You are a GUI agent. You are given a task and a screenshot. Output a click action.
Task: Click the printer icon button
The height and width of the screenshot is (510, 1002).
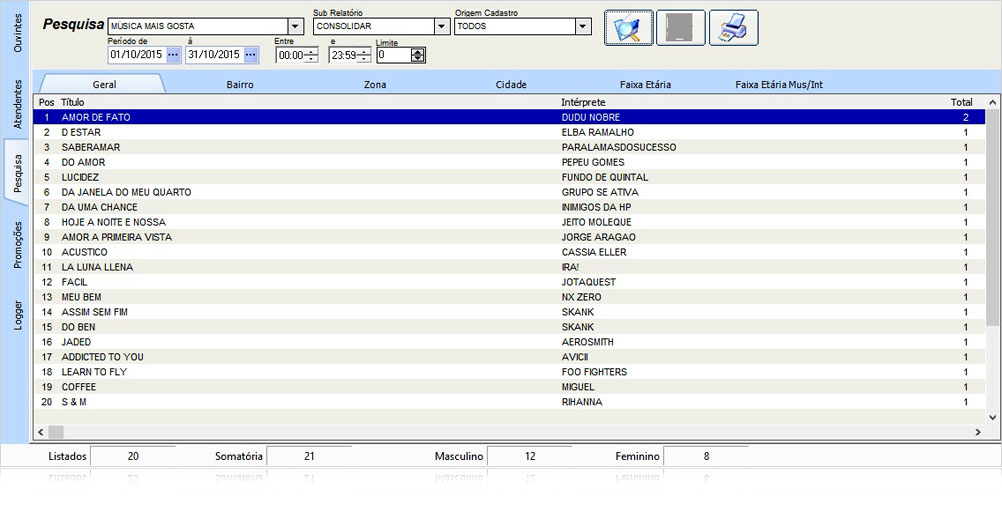pos(734,28)
